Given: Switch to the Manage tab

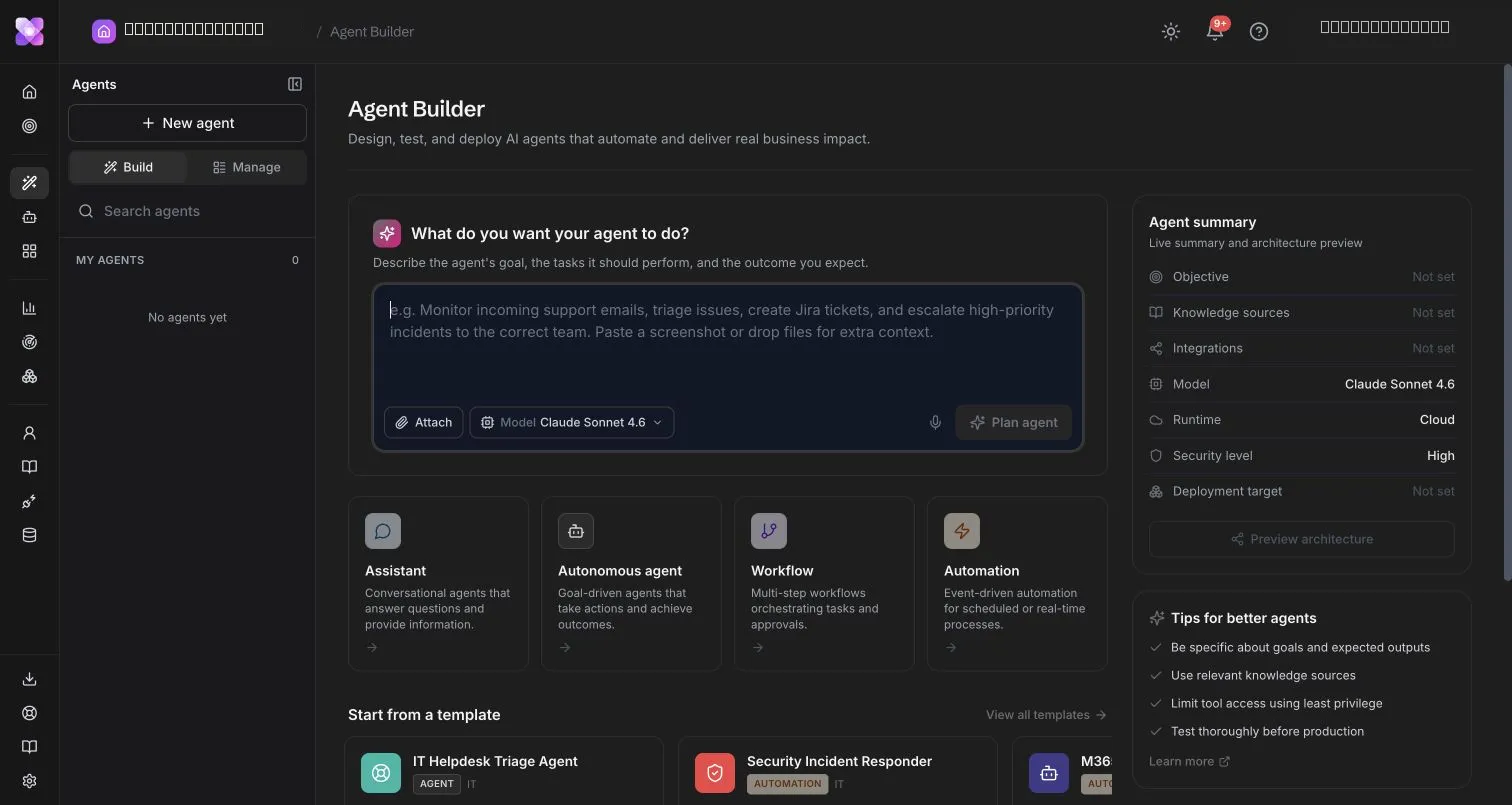Looking at the screenshot, I should (x=246, y=167).
